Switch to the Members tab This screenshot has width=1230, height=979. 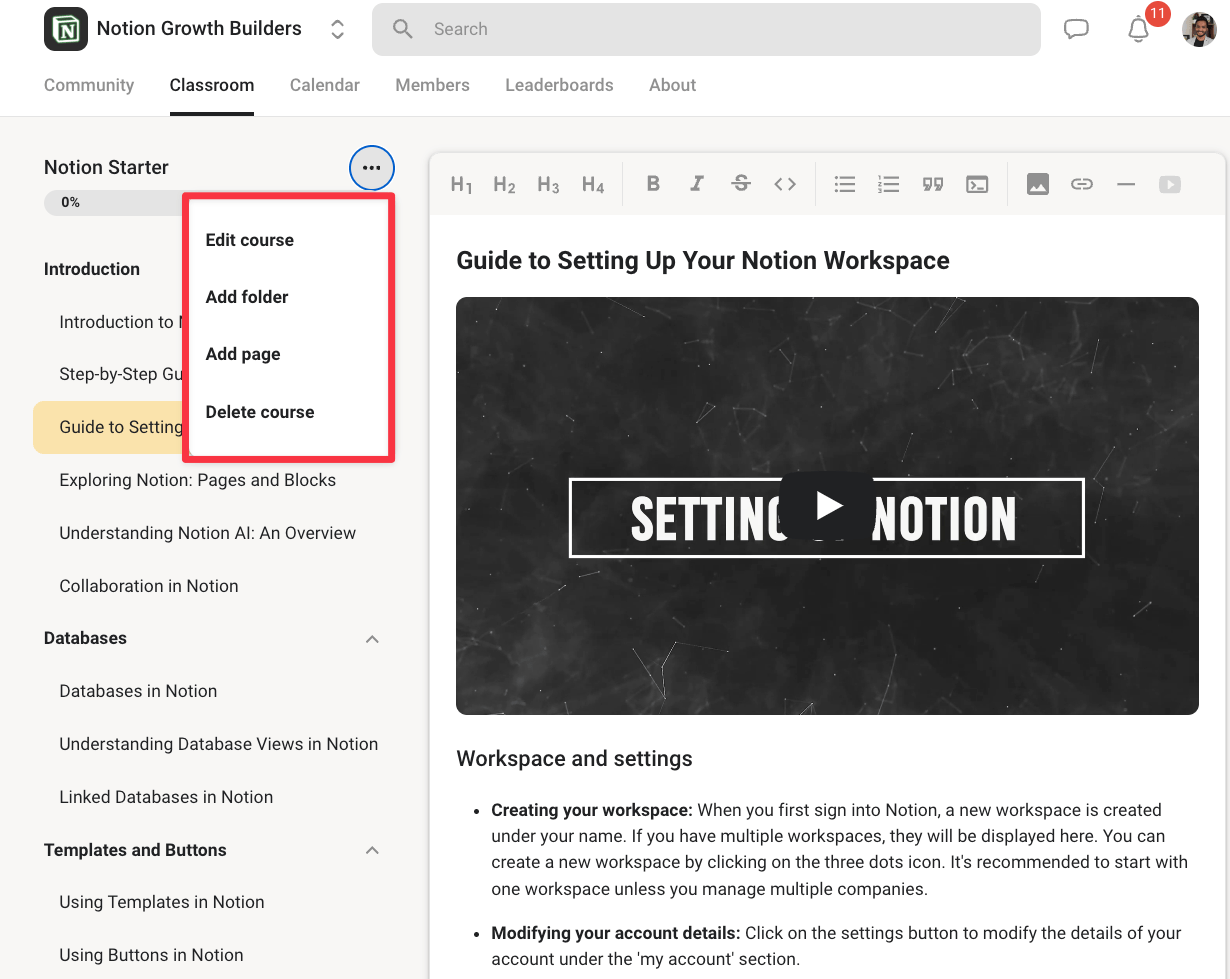click(x=432, y=85)
